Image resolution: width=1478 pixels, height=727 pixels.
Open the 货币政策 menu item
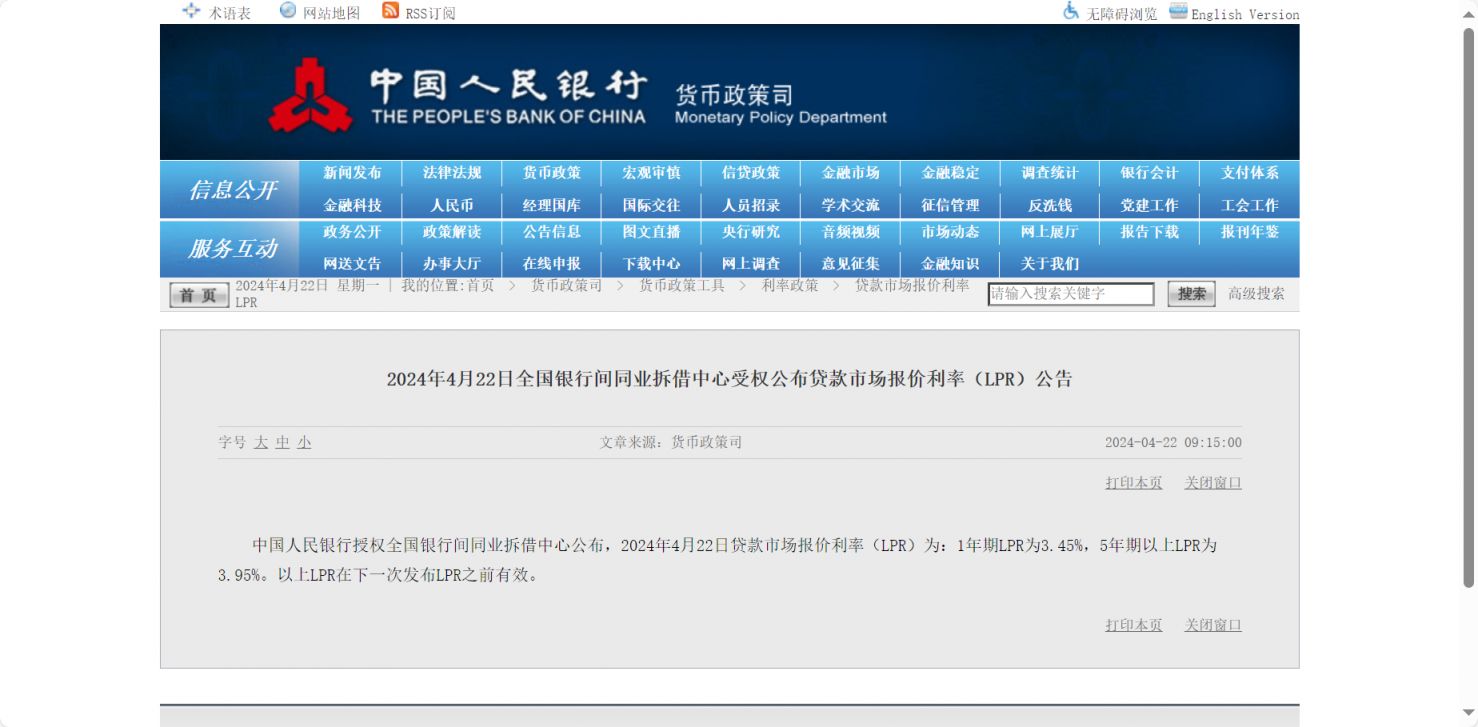pyautogui.click(x=551, y=173)
